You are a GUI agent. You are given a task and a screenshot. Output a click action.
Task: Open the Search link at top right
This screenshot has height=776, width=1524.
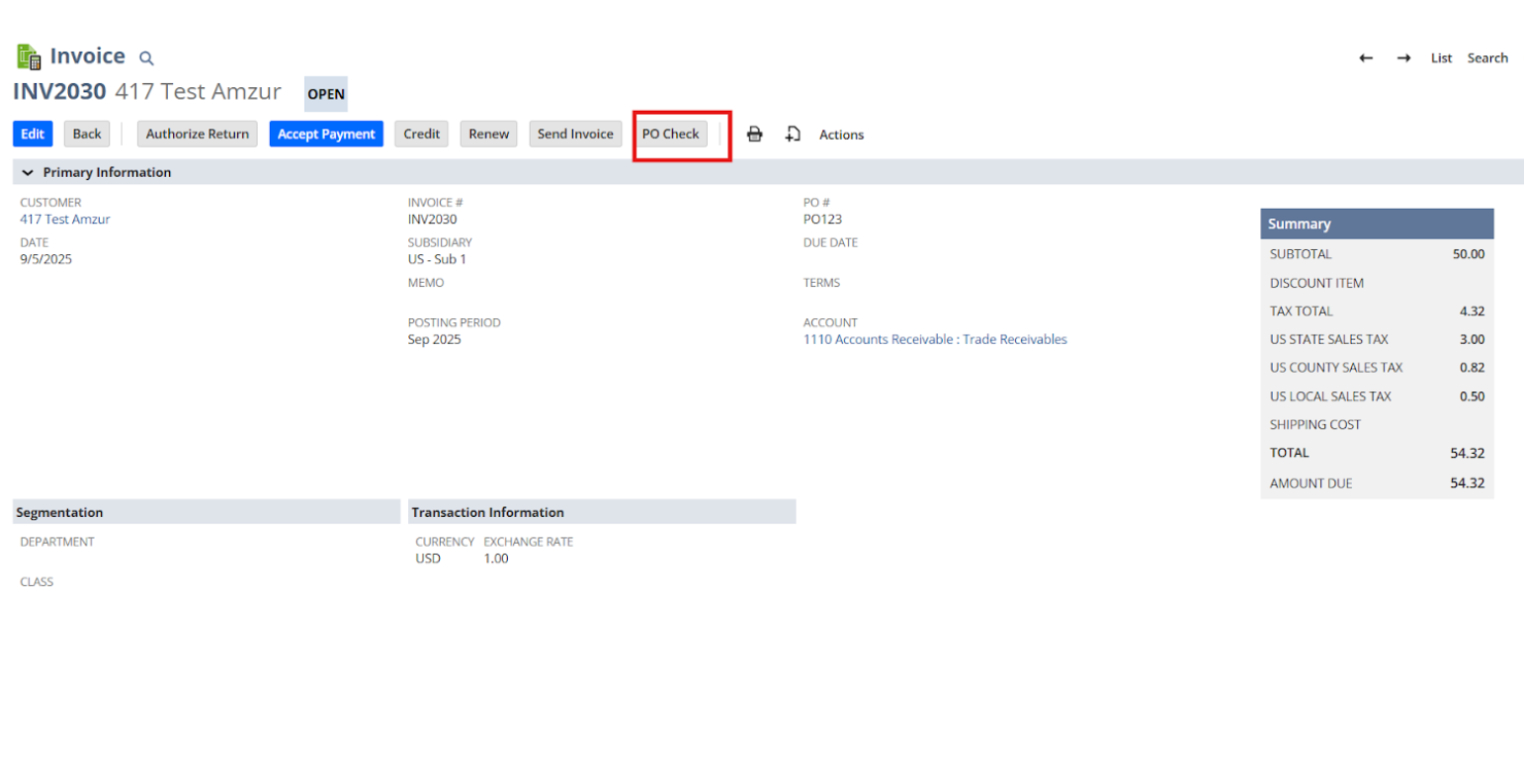(1487, 58)
